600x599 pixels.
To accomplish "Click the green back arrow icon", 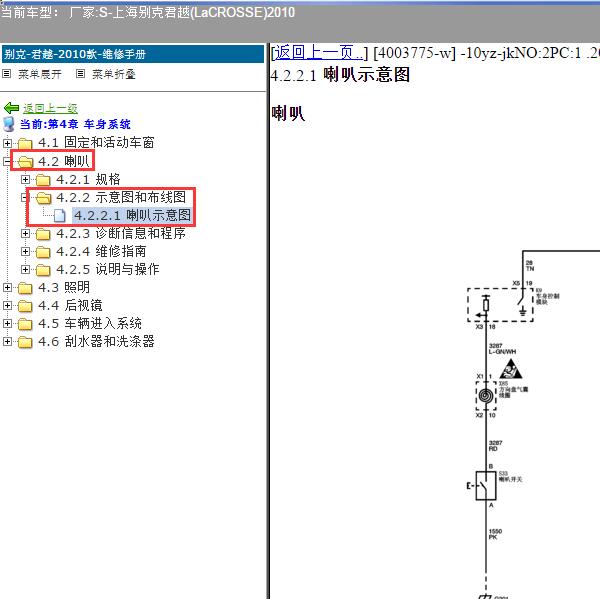I will tap(11, 108).
